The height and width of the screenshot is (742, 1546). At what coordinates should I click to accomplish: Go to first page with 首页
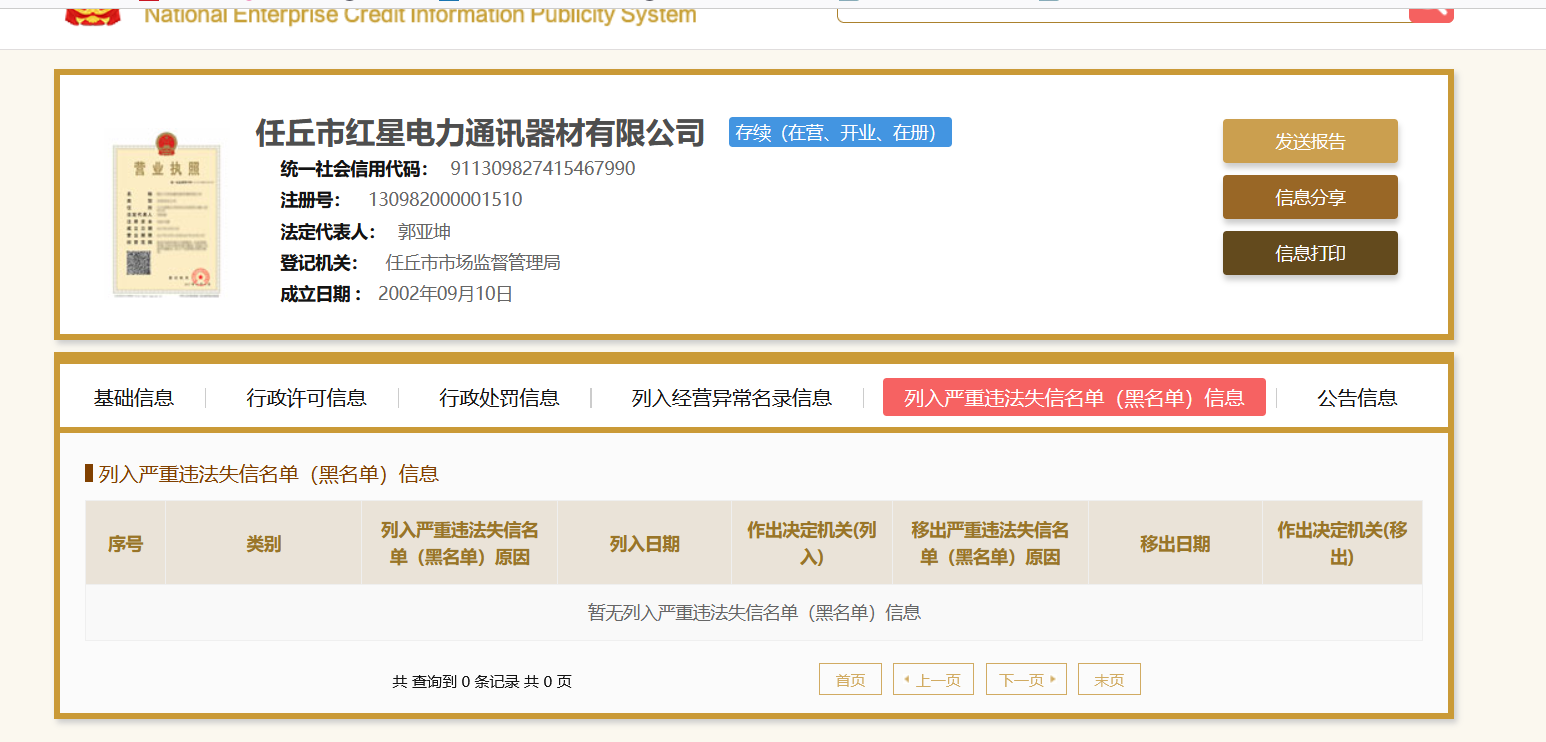point(850,679)
